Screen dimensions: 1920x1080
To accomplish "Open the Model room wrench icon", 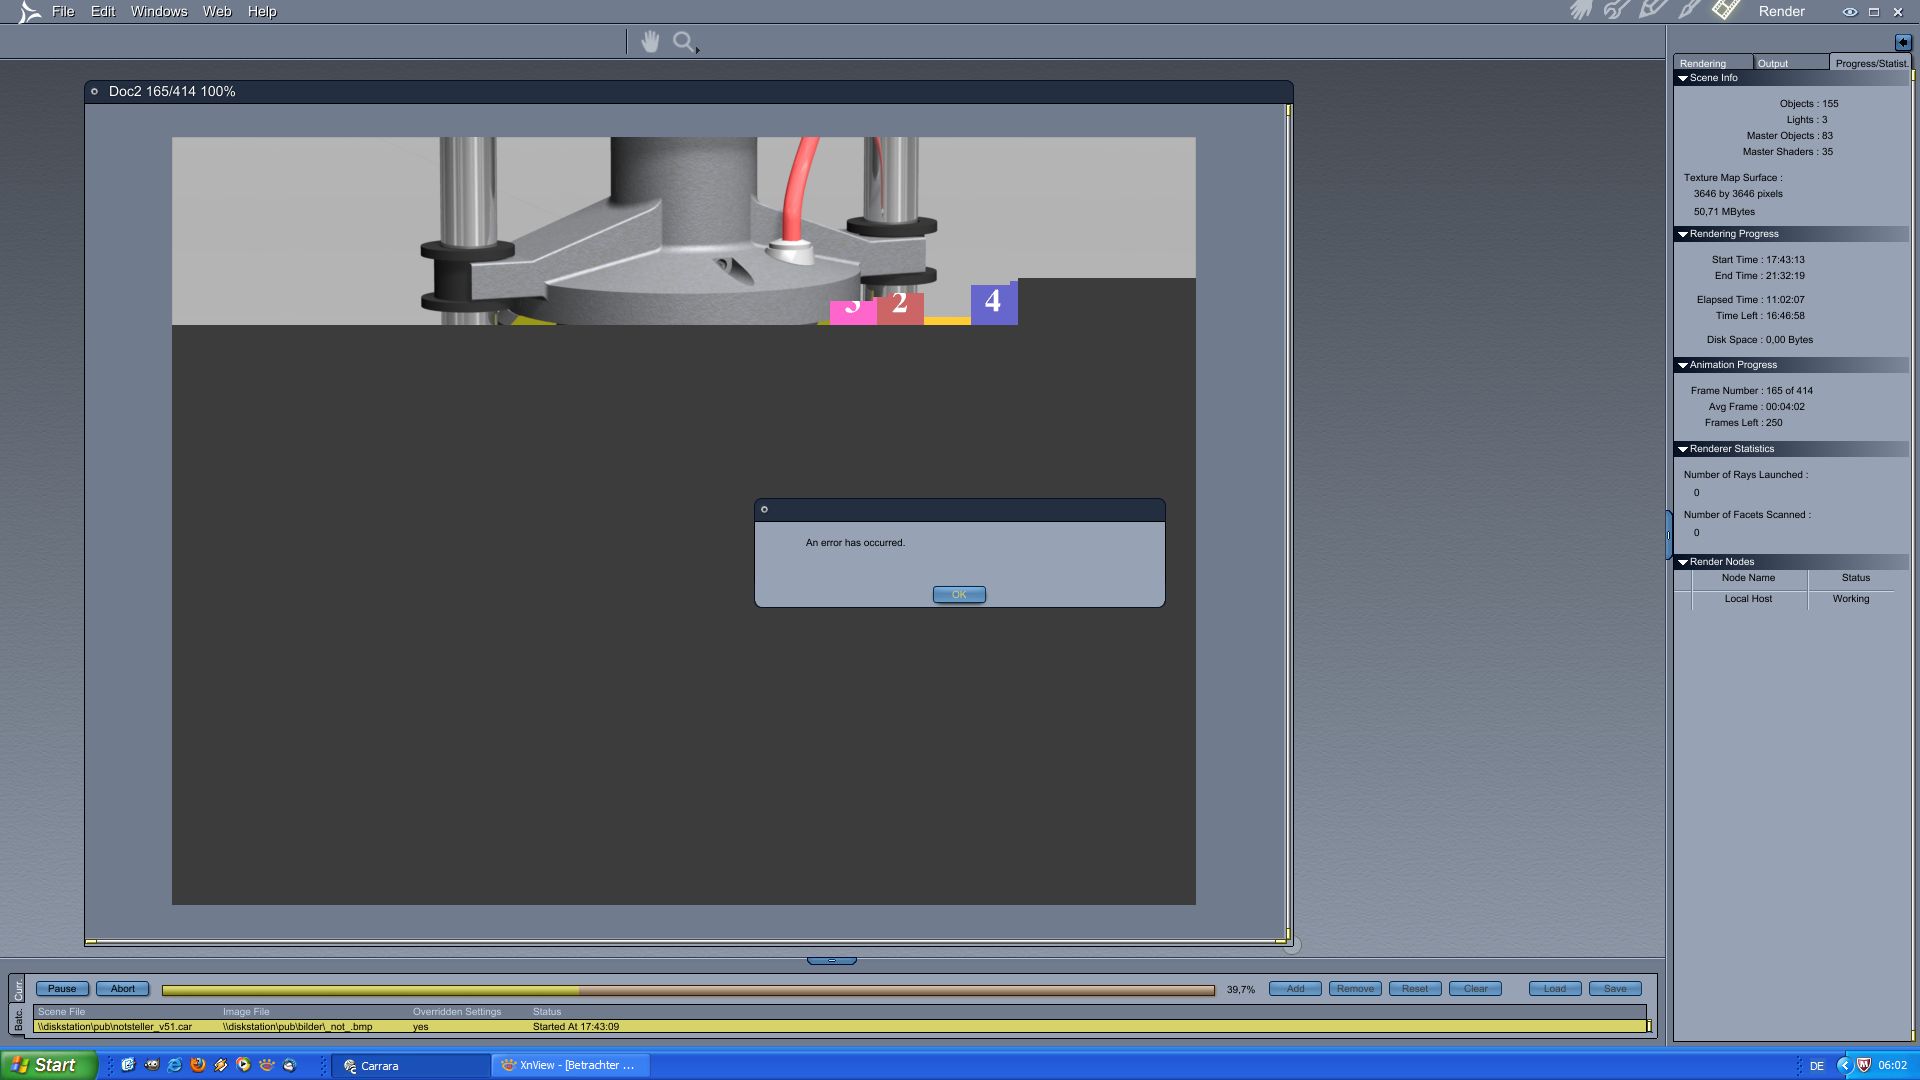I will pos(1616,11).
